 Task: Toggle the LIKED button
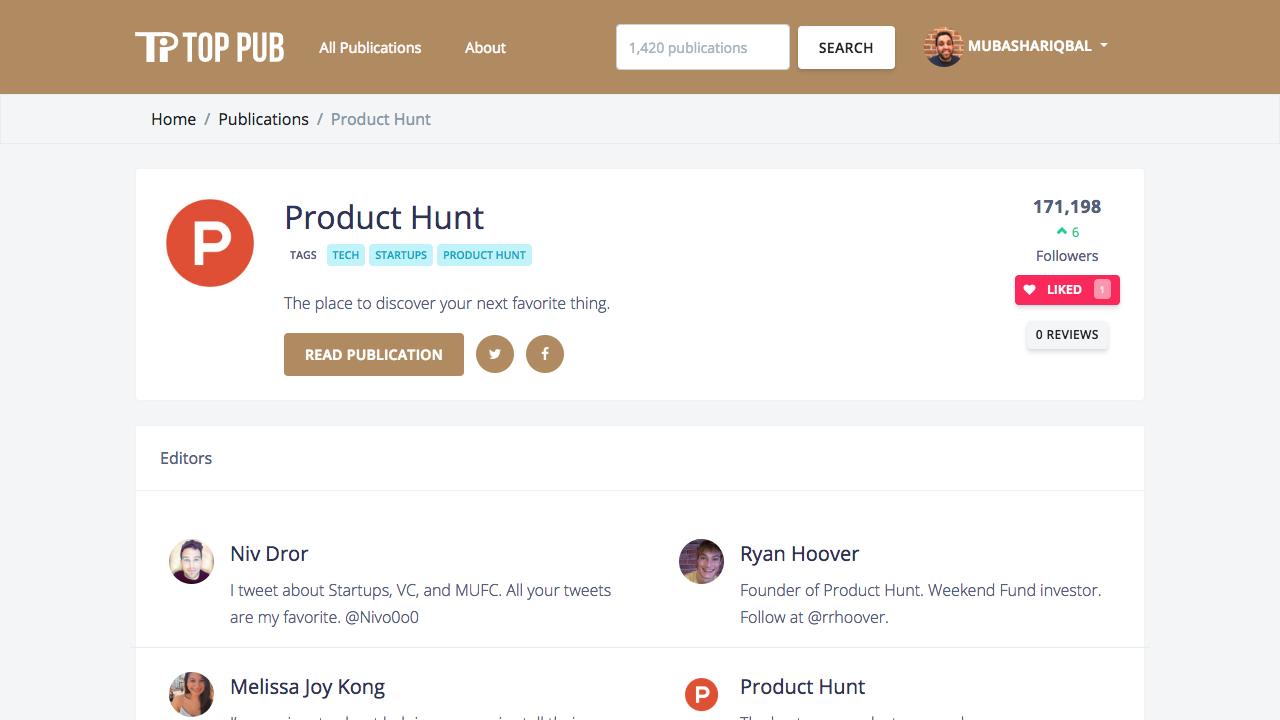coord(1067,290)
